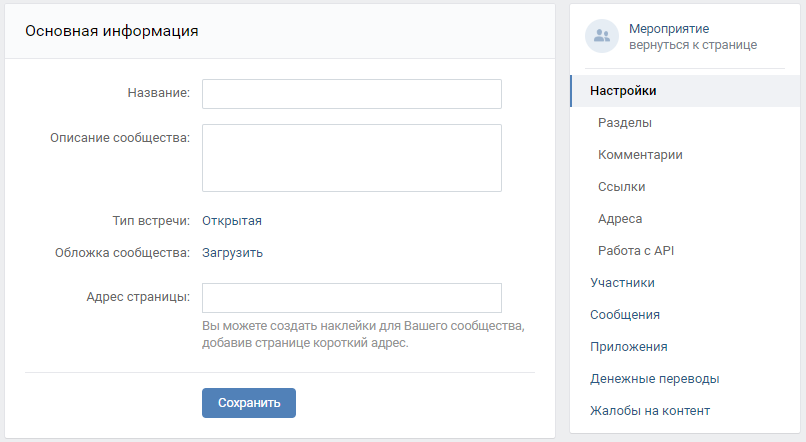This screenshot has height=442, width=806.
Task: Click the Адрес страницы input field
Action: [x=351, y=298]
